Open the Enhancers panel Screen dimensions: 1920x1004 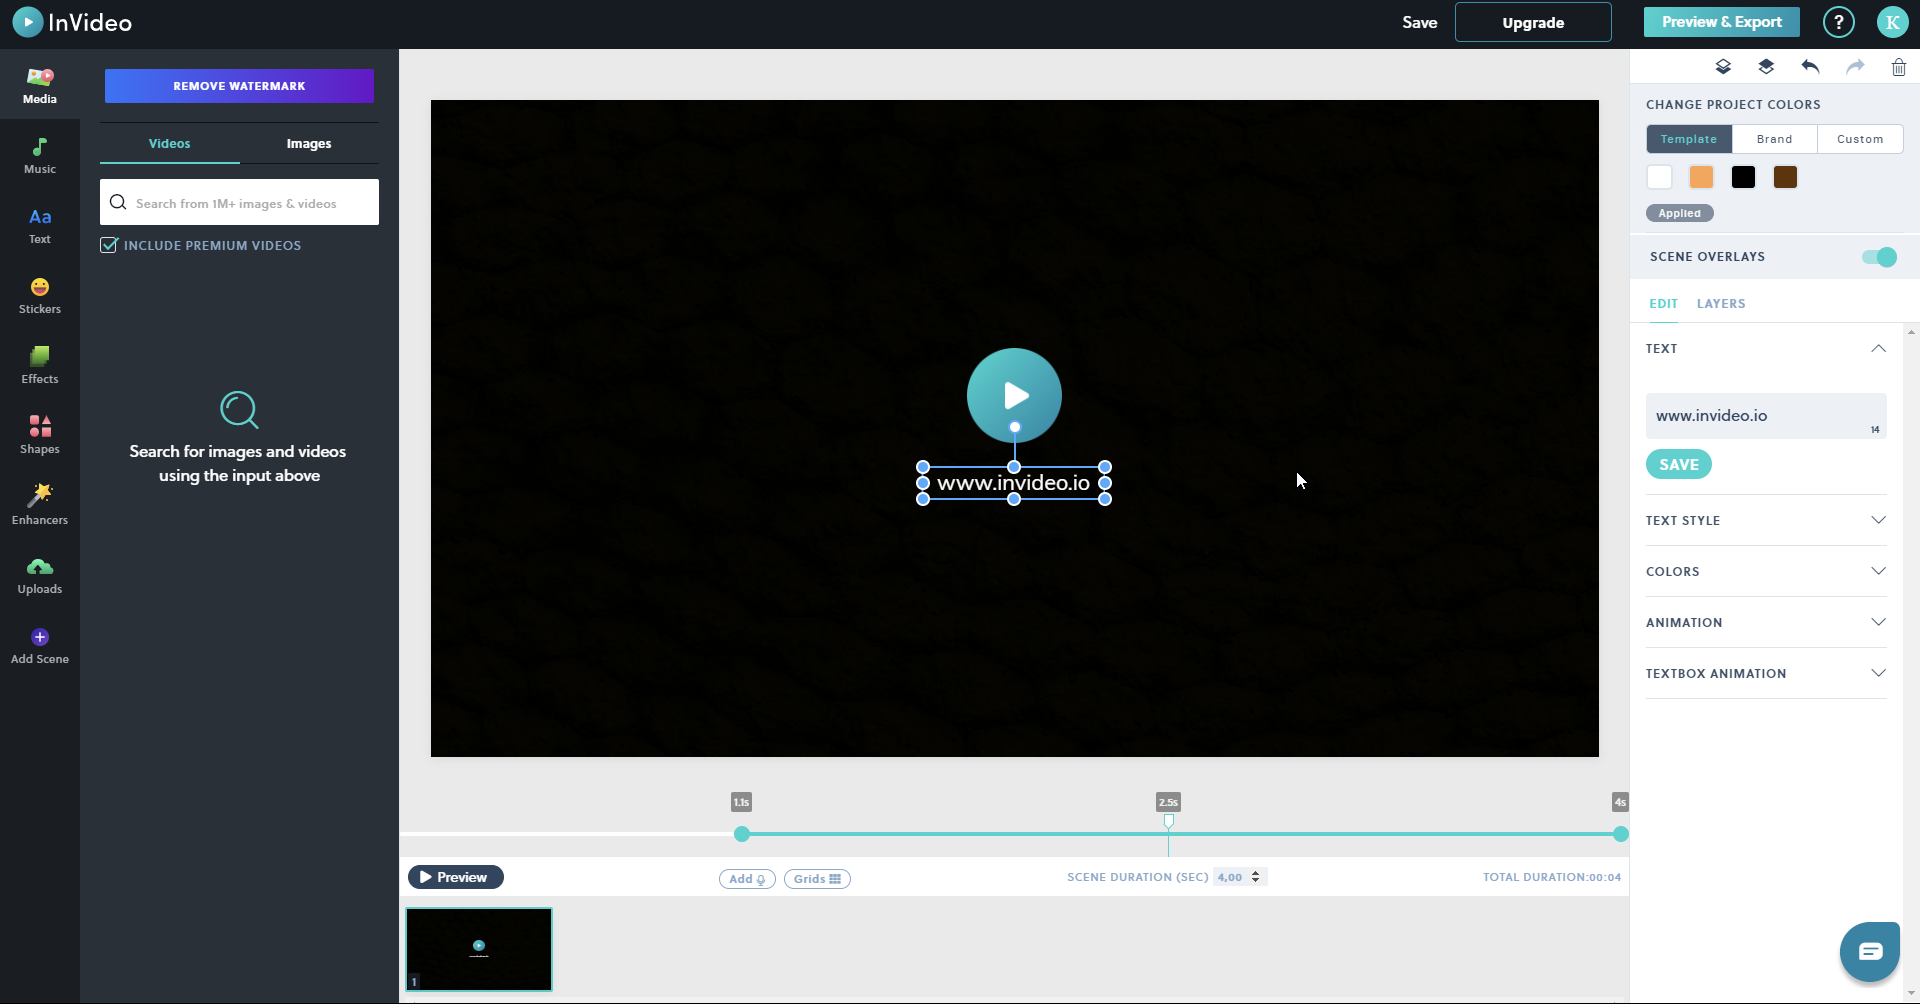[40, 506]
